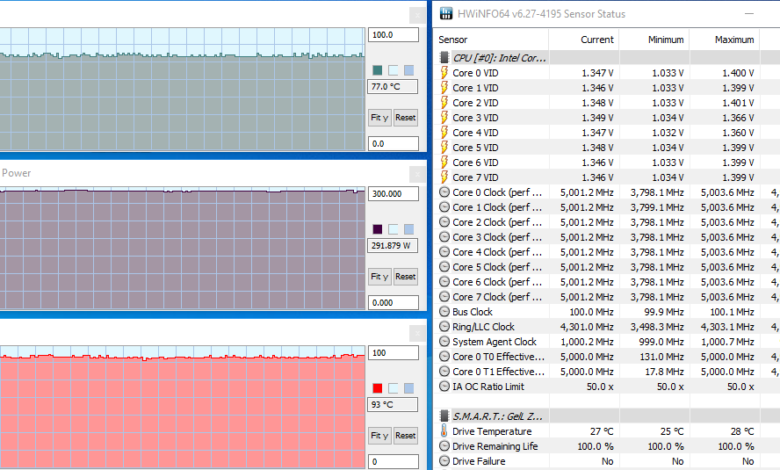Click the red graph maximum field showing 100
The width and height of the screenshot is (780, 470).
pos(393,353)
